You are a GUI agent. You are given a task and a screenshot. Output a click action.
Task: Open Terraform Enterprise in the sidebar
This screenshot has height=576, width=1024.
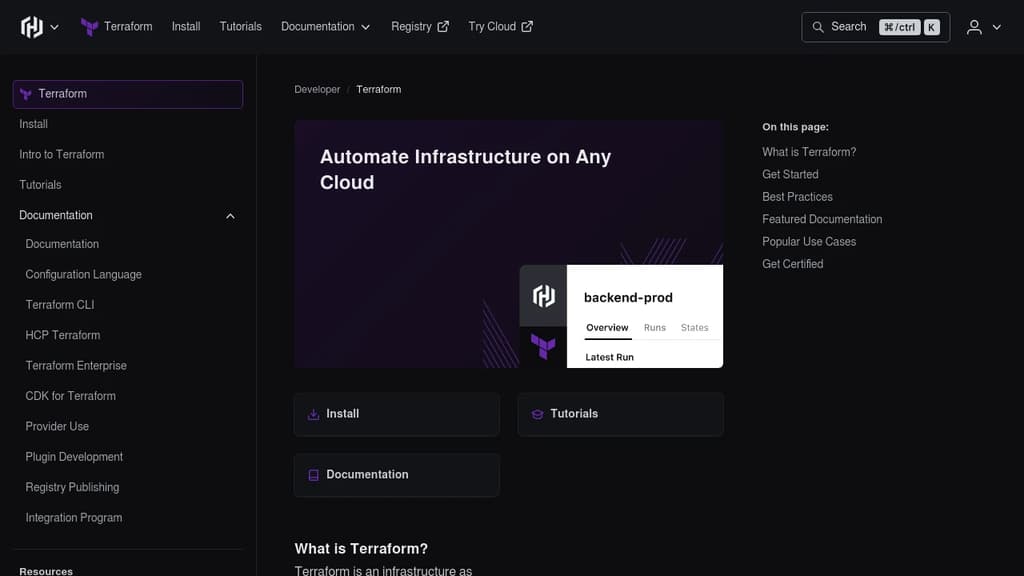coord(76,366)
